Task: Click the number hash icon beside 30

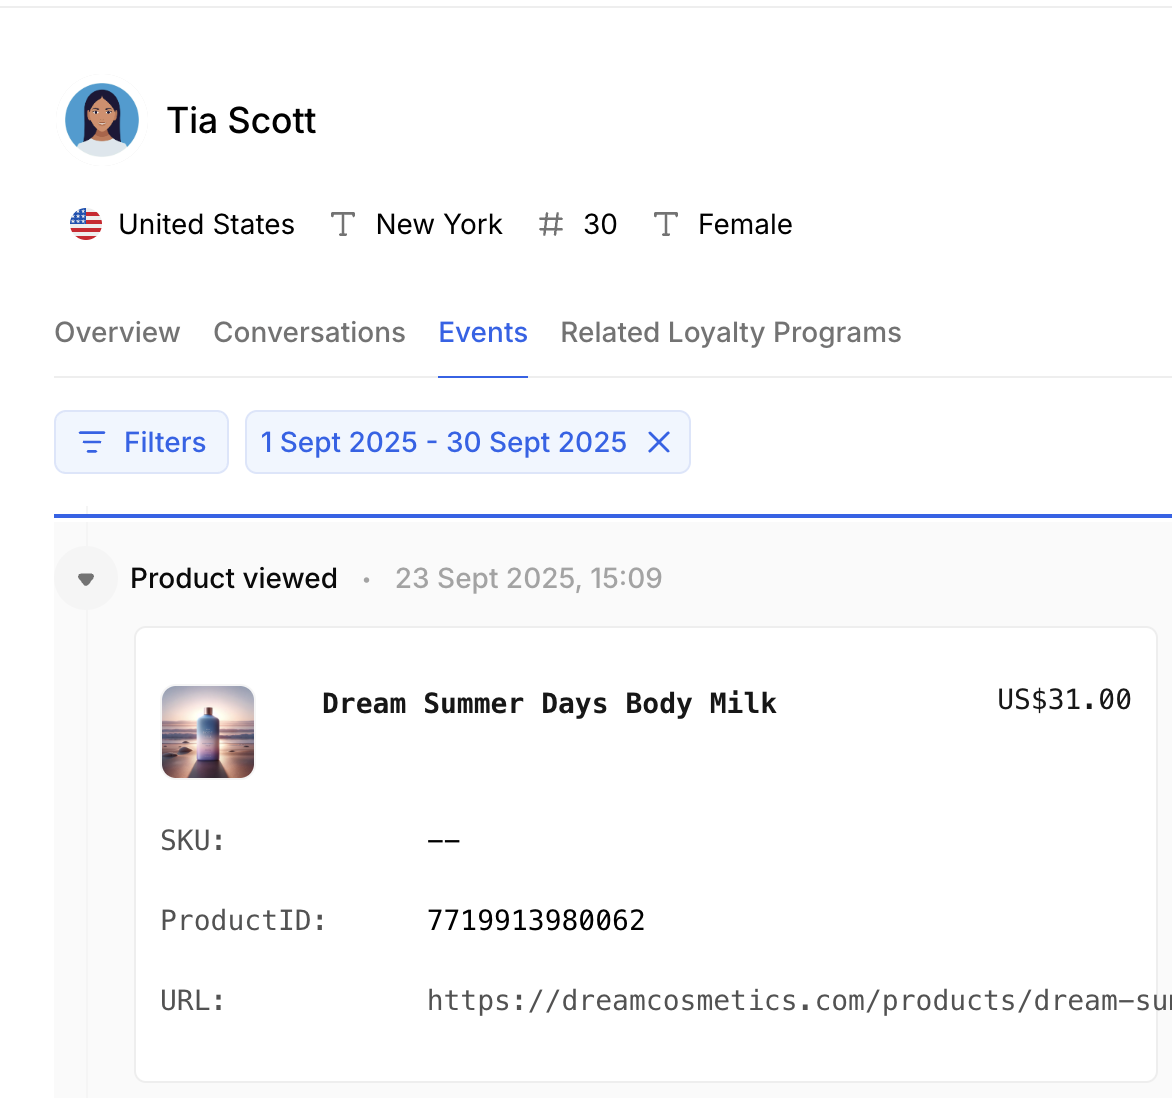Action: tap(550, 224)
